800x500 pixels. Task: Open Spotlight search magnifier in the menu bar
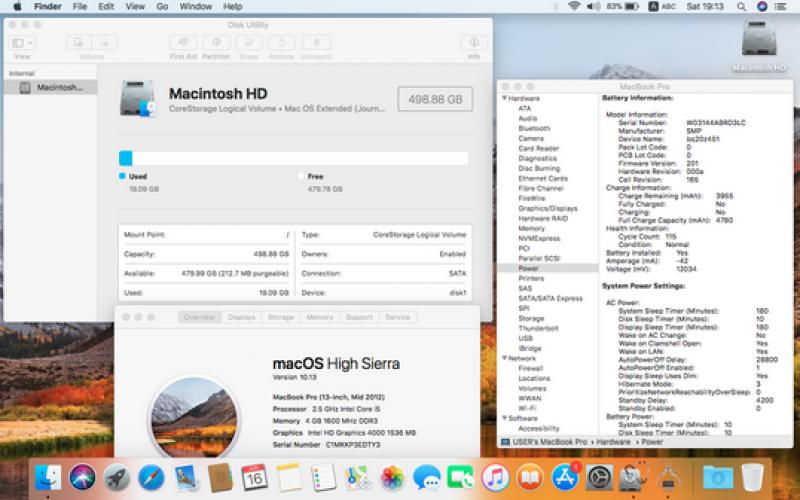(741, 6)
